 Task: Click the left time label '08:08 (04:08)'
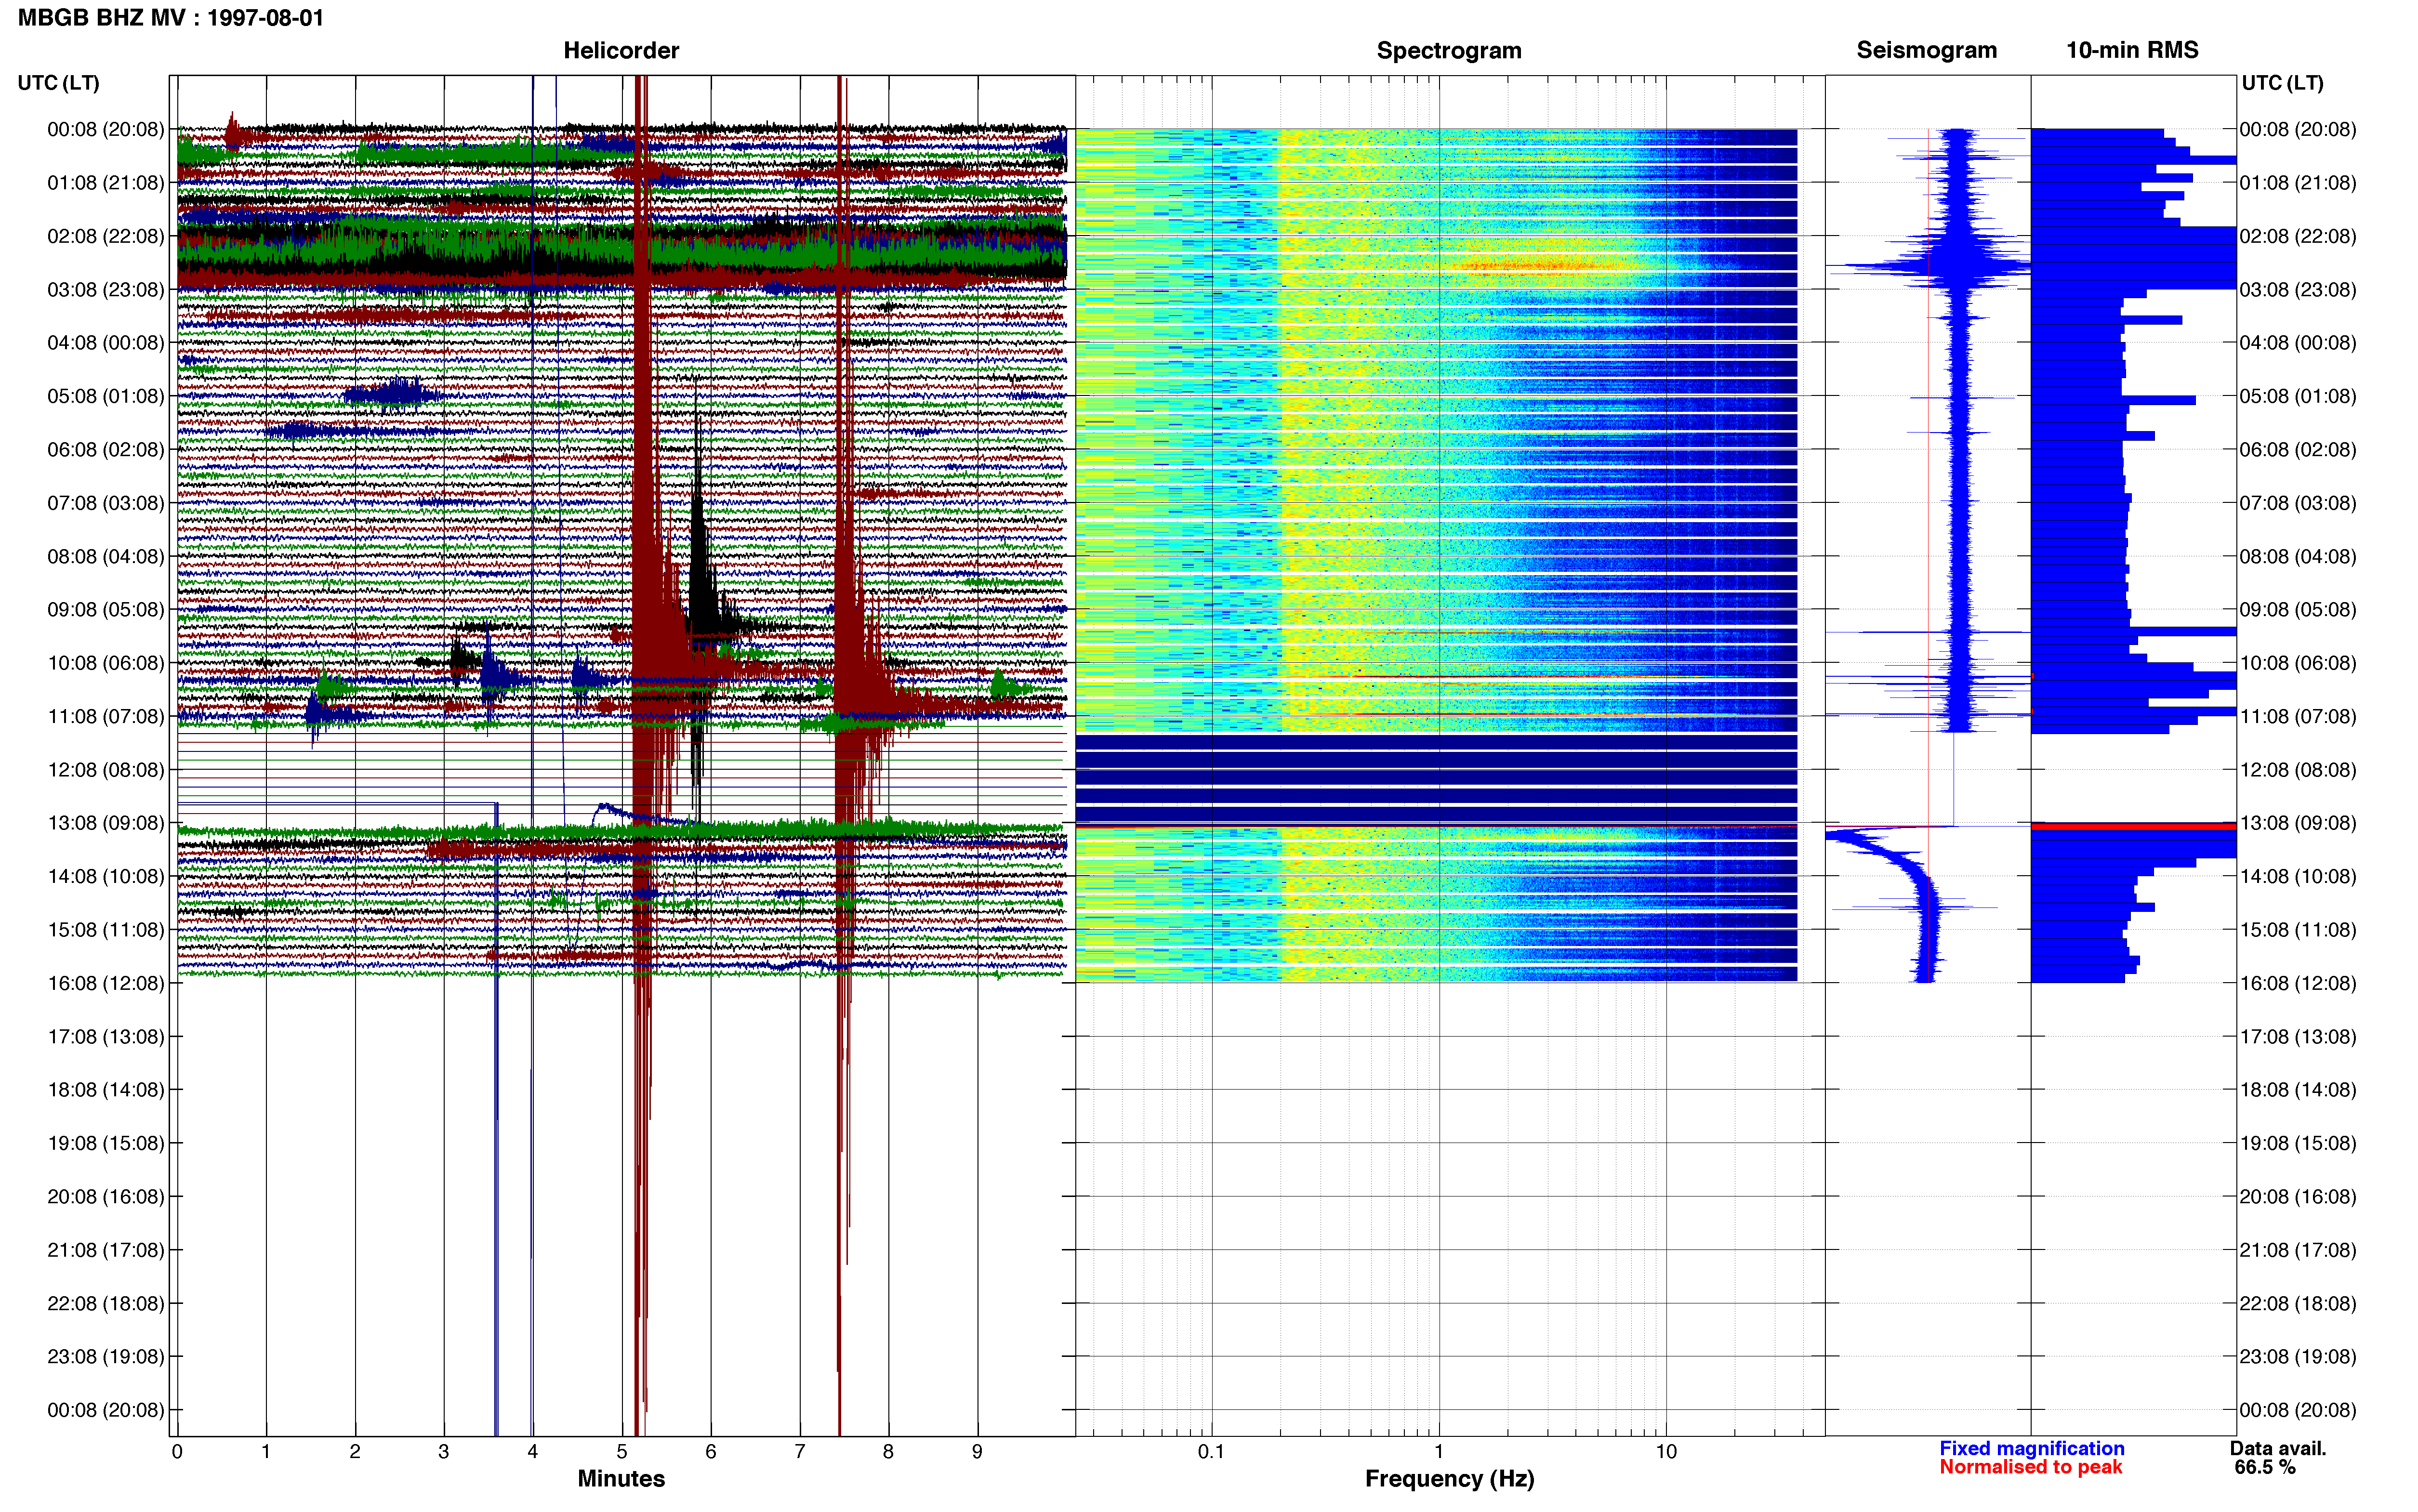click(x=106, y=556)
